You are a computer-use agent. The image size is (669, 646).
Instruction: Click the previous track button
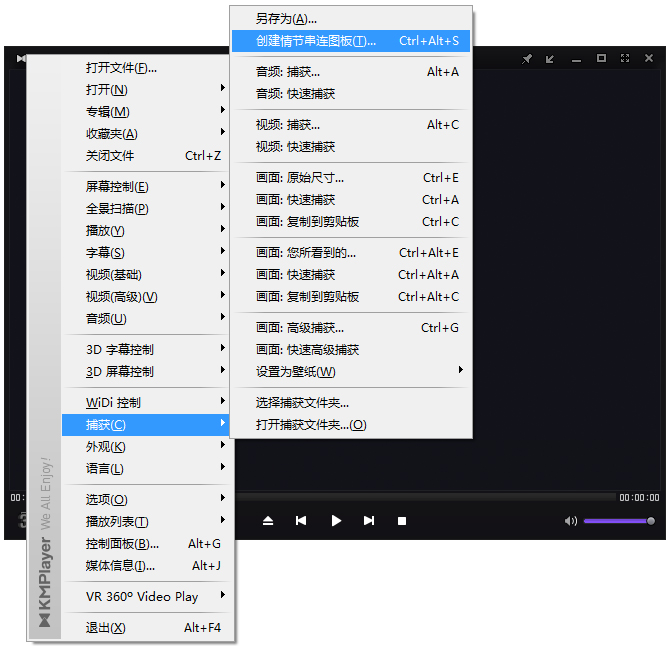[x=301, y=521]
